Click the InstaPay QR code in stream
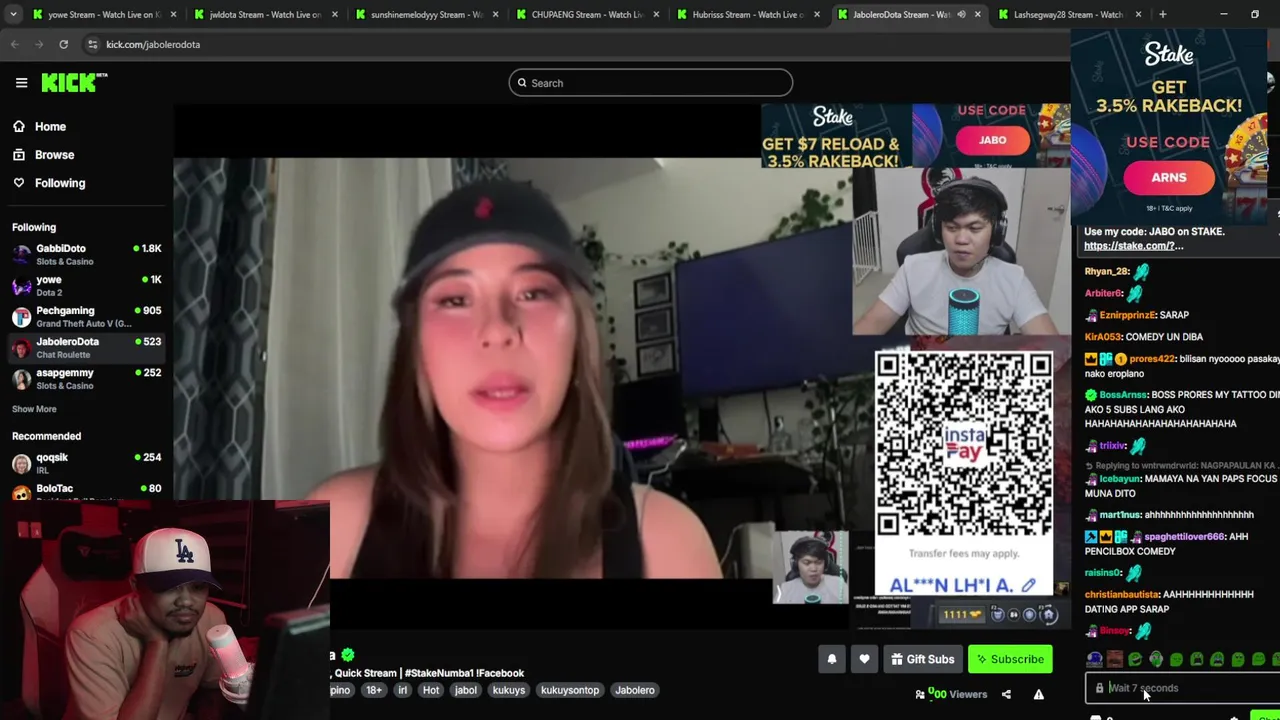This screenshot has height=720, width=1280. point(964,443)
